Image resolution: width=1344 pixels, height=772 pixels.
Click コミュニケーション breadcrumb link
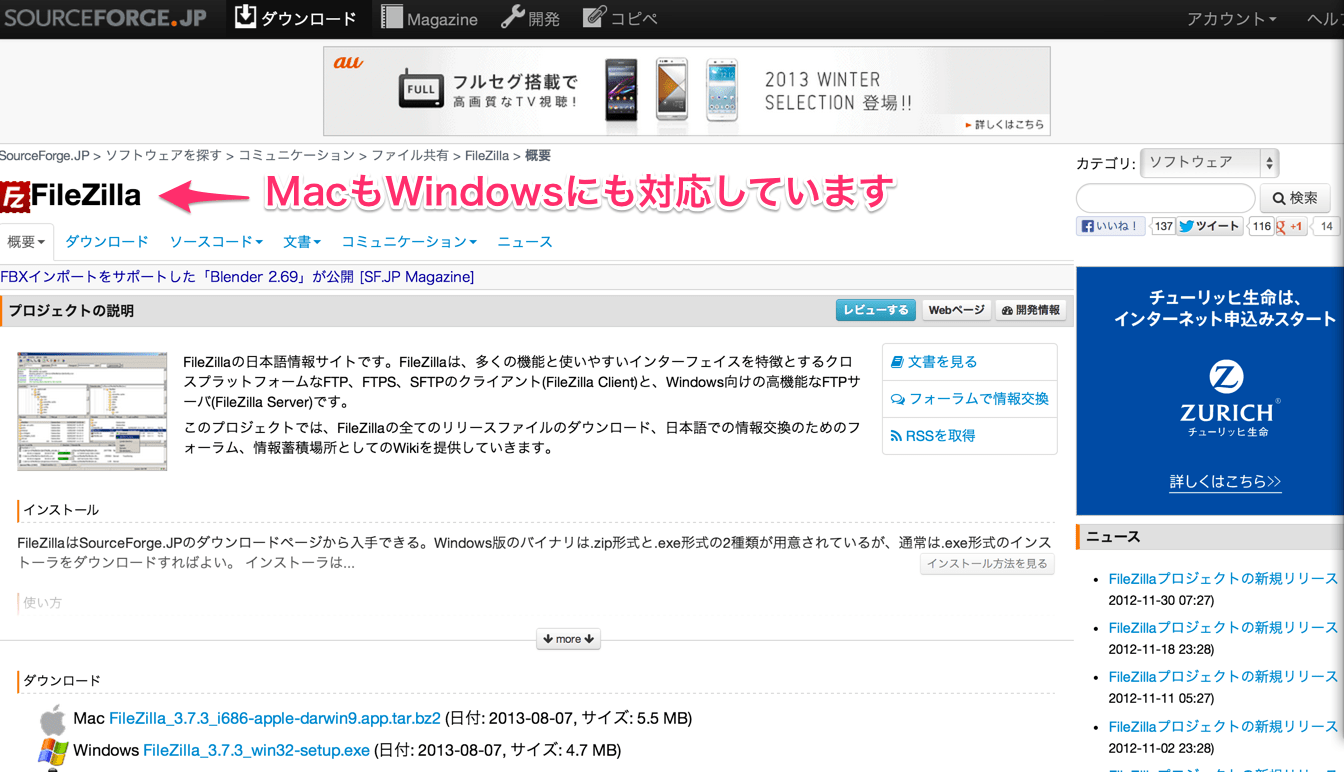tap(296, 156)
